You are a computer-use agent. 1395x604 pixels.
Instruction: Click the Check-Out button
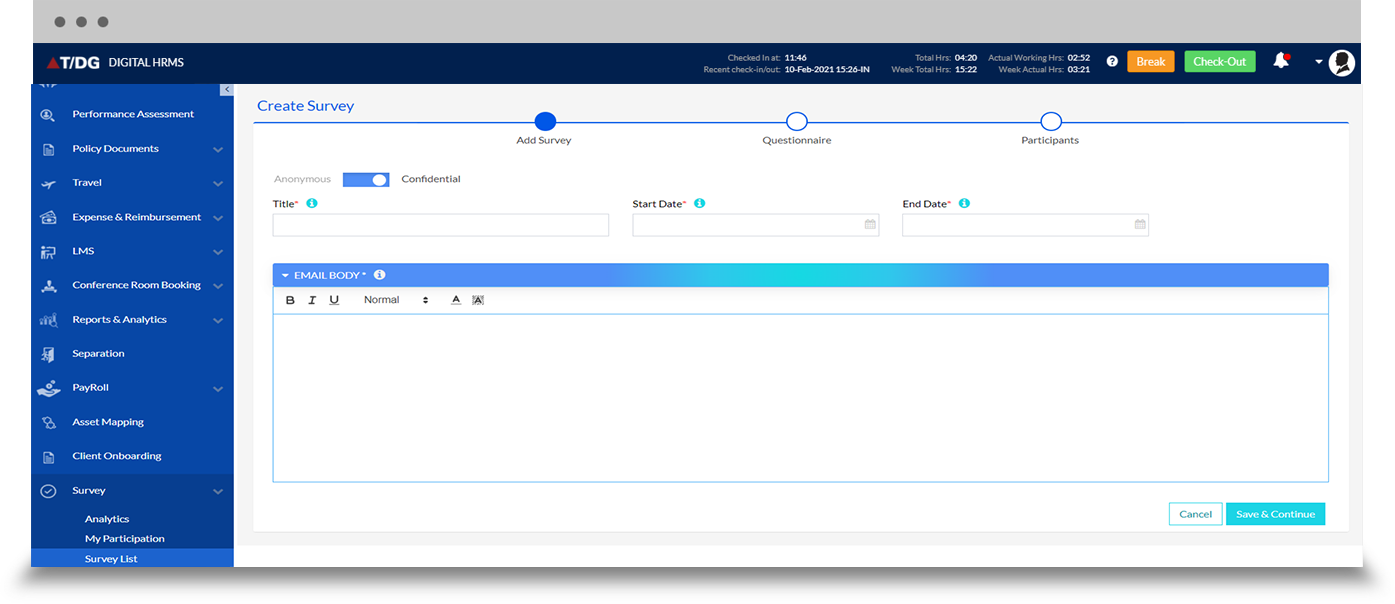(x=1220, y=62)
